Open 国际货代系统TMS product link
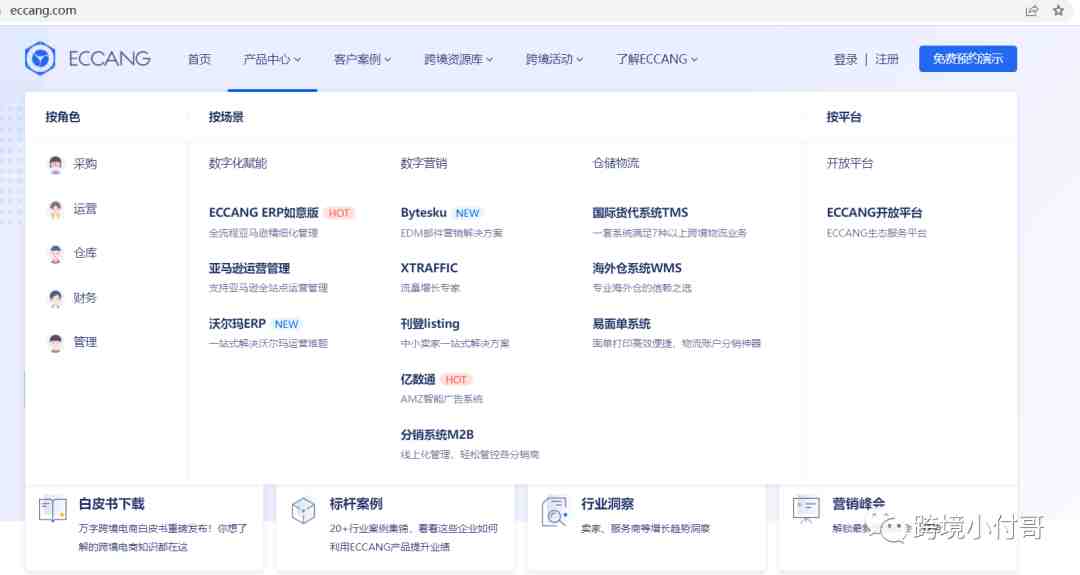The image size is (1080, 575). pos(641,213)
